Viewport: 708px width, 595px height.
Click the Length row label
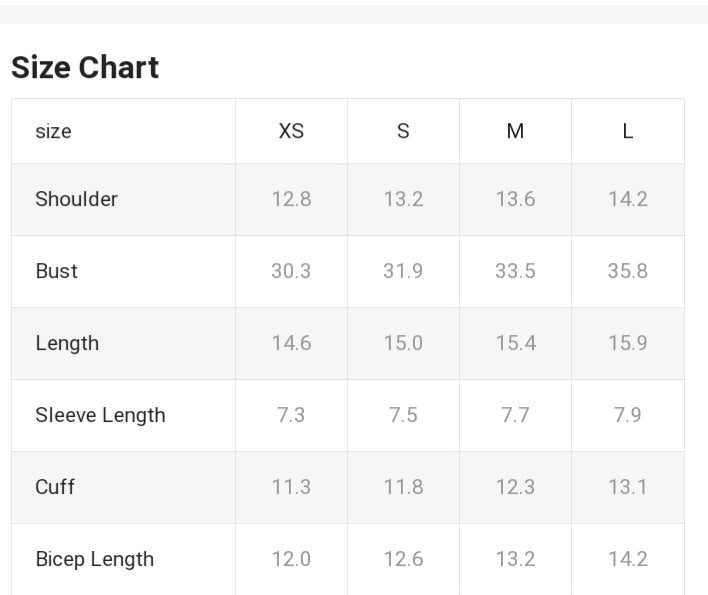coord(67,343)
